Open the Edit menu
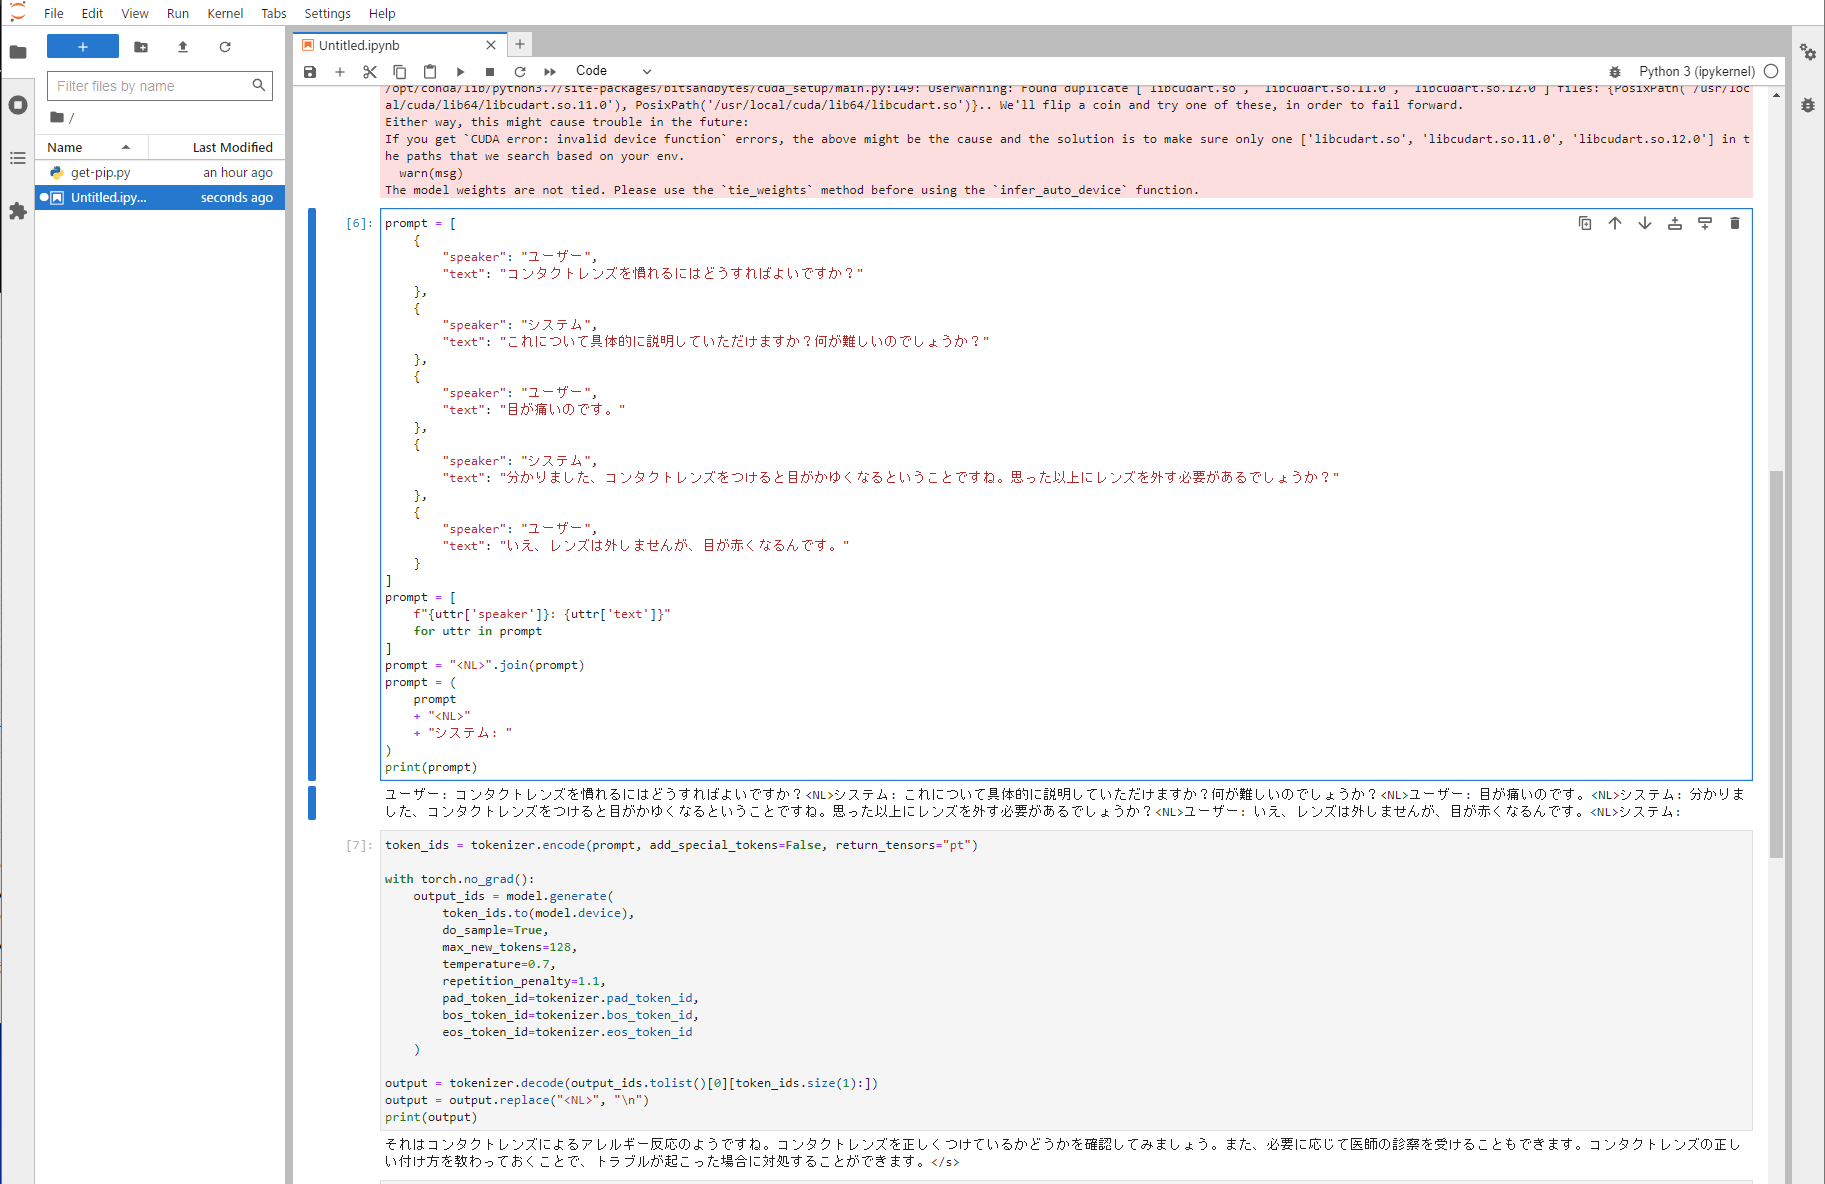The width and height of the screenshot is (1825, 1184). pos(92,13)
